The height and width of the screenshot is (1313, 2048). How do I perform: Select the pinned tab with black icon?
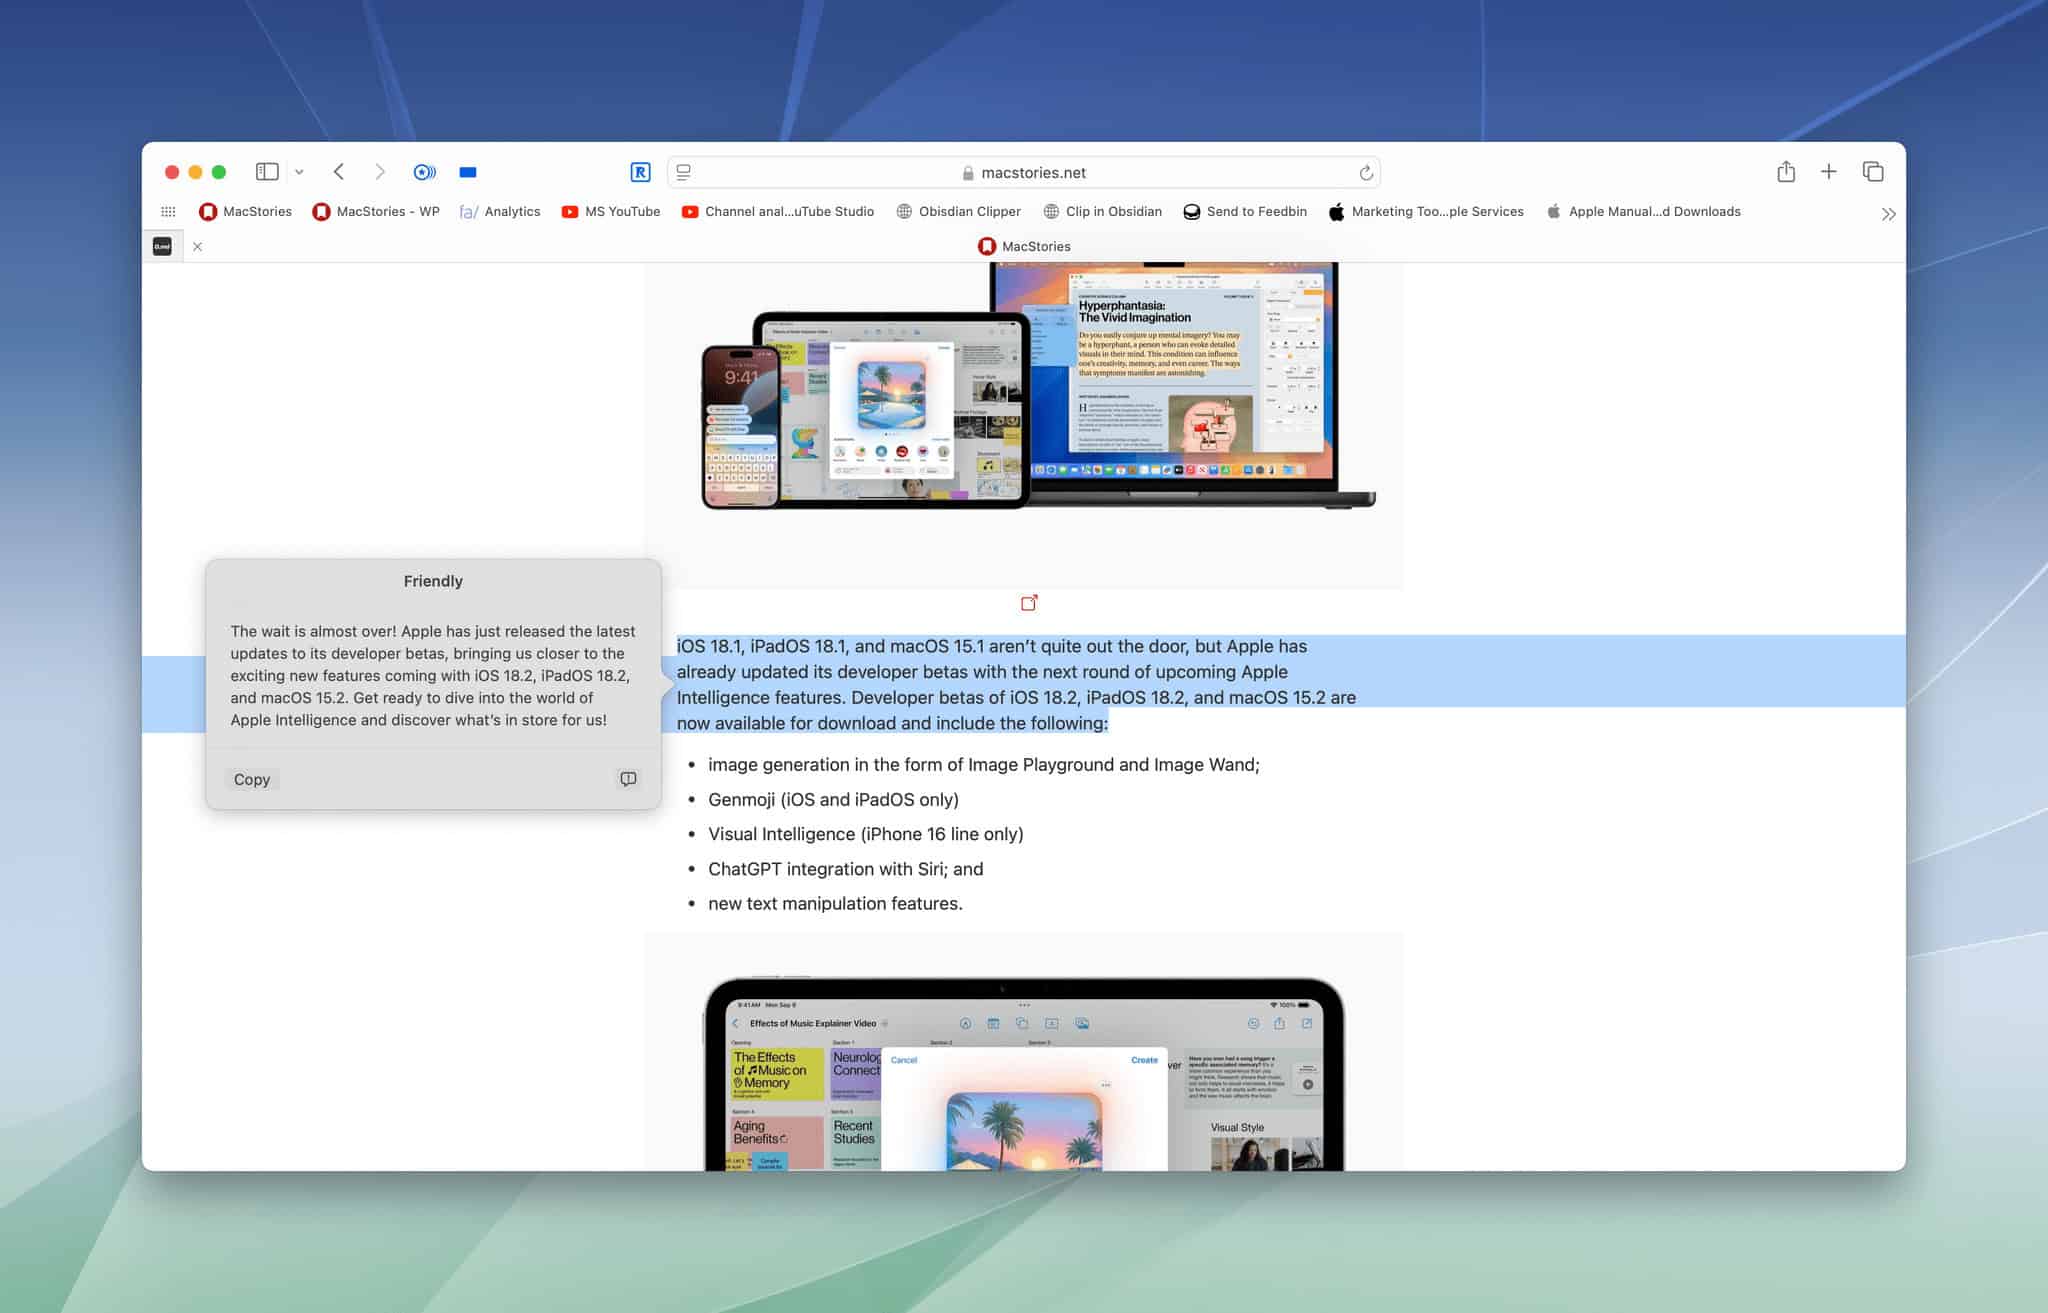[x=162, y=246]
